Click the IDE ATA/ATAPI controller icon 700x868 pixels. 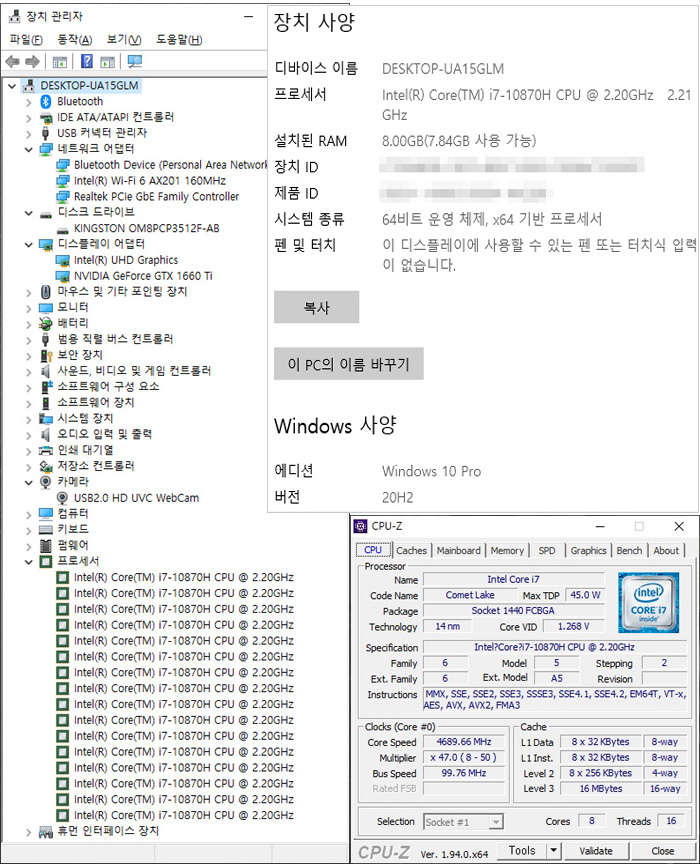(46, 117)
